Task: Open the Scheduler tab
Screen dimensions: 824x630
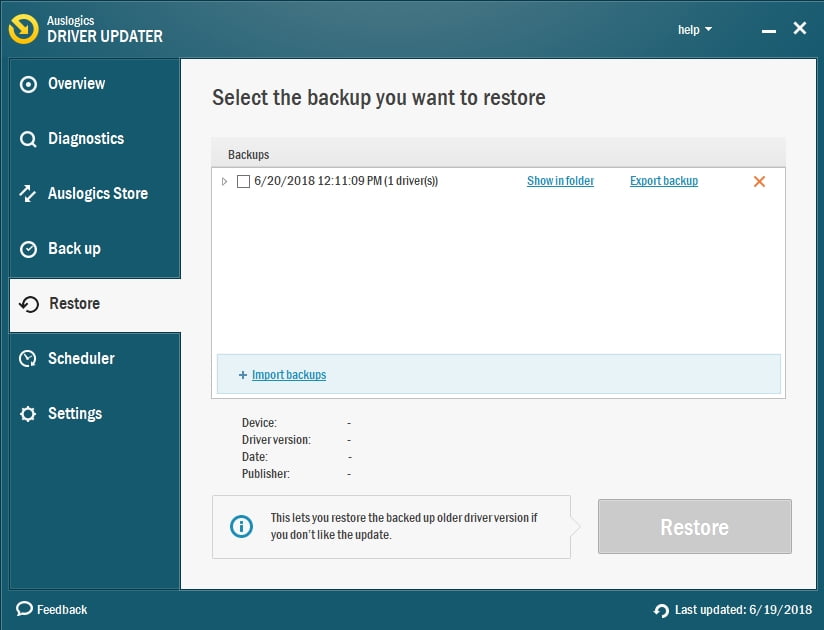Action: point(95,358)
